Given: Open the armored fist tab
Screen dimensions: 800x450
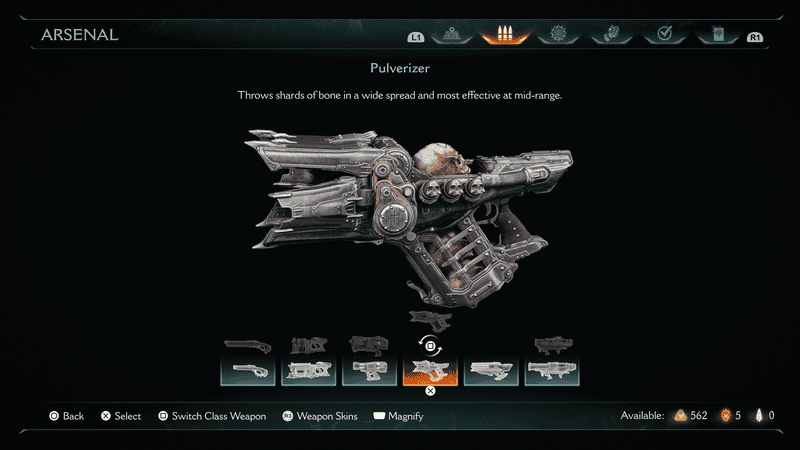Looking at the screenshot, I should click(611, 34).
